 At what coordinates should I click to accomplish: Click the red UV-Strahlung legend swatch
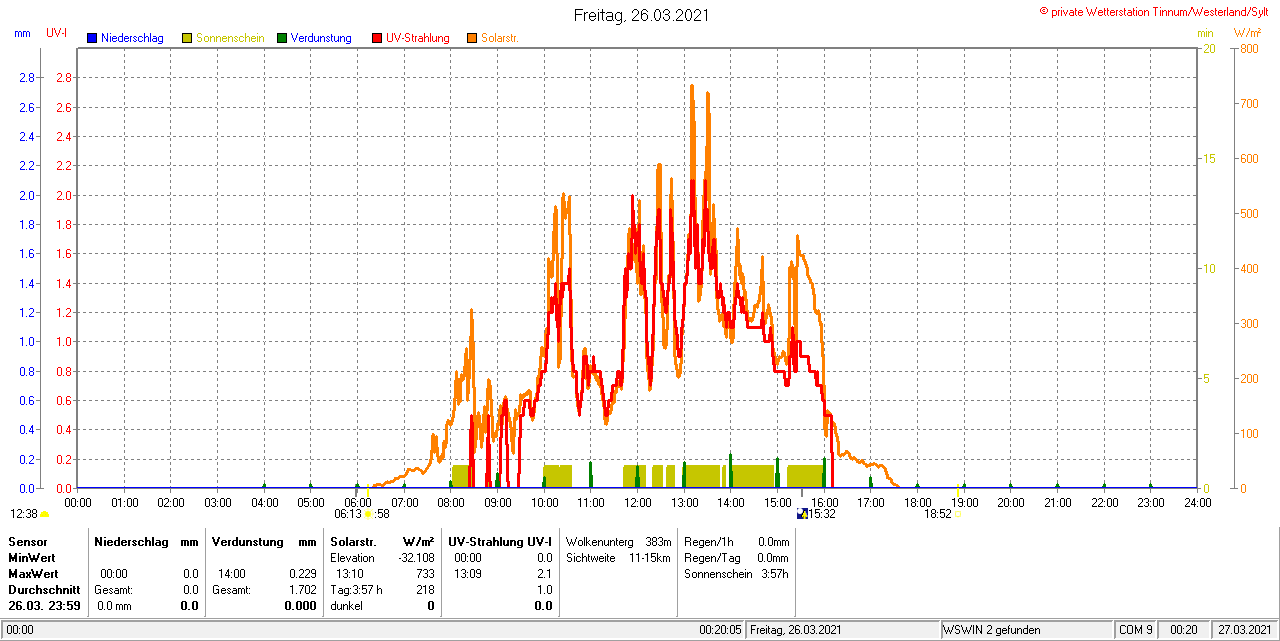pos(377,38)
